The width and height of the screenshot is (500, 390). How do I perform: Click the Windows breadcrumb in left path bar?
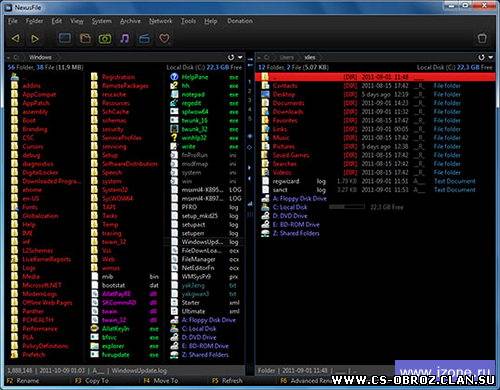pos(40,57)
